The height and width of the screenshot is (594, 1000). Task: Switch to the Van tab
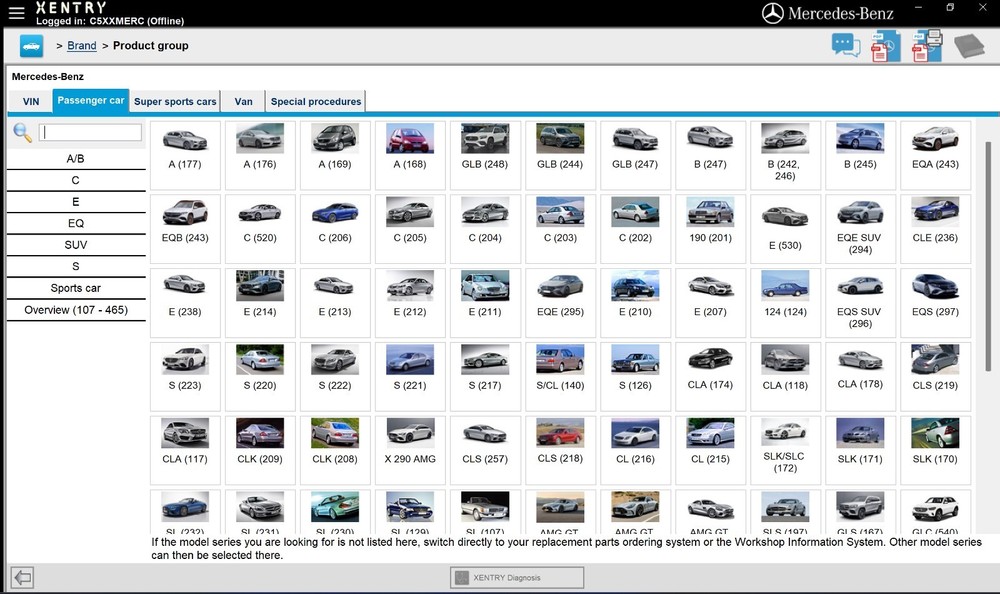[242, 100]
